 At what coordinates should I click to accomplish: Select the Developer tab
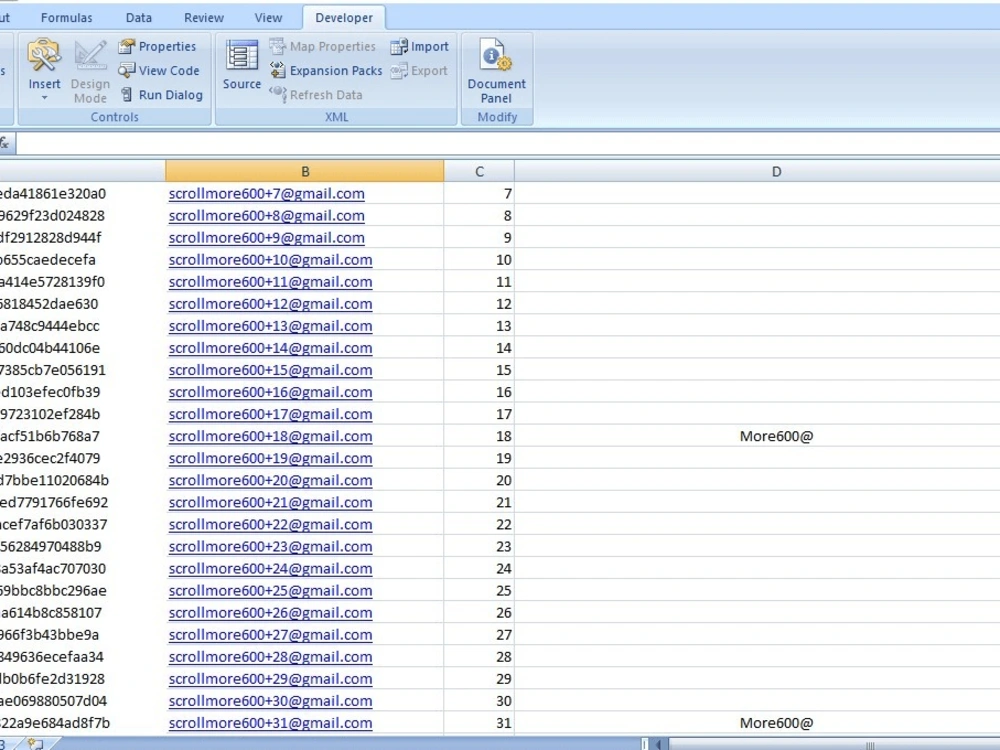click(344, 18)
